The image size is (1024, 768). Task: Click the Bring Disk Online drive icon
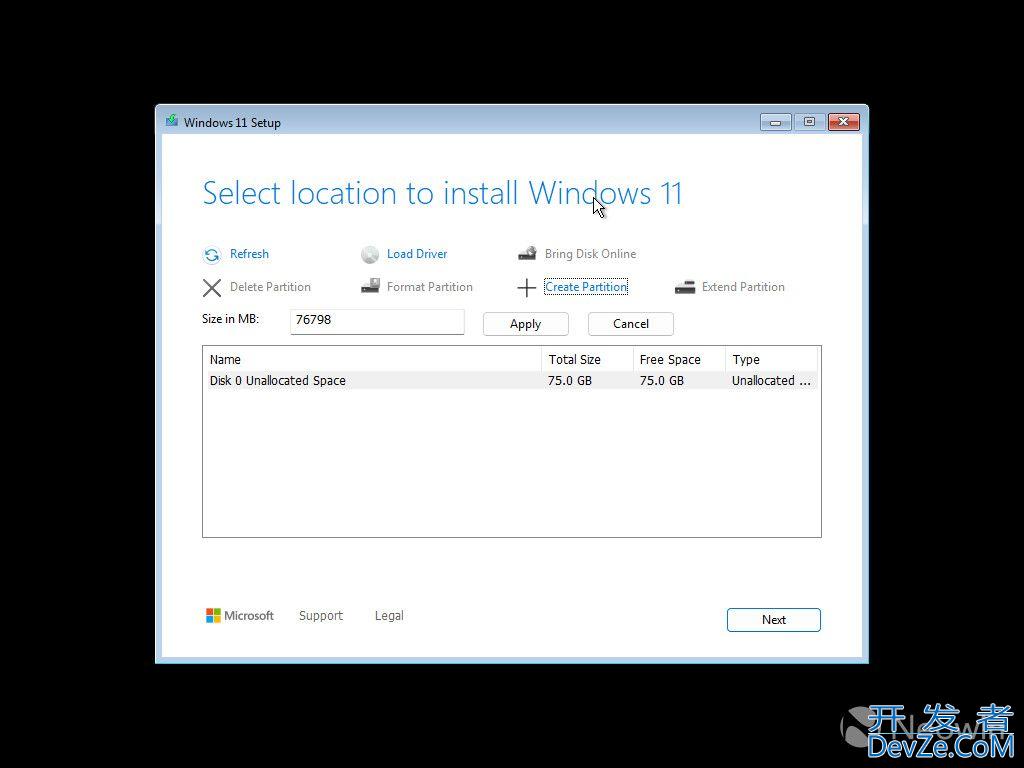[x=527, y=253]
